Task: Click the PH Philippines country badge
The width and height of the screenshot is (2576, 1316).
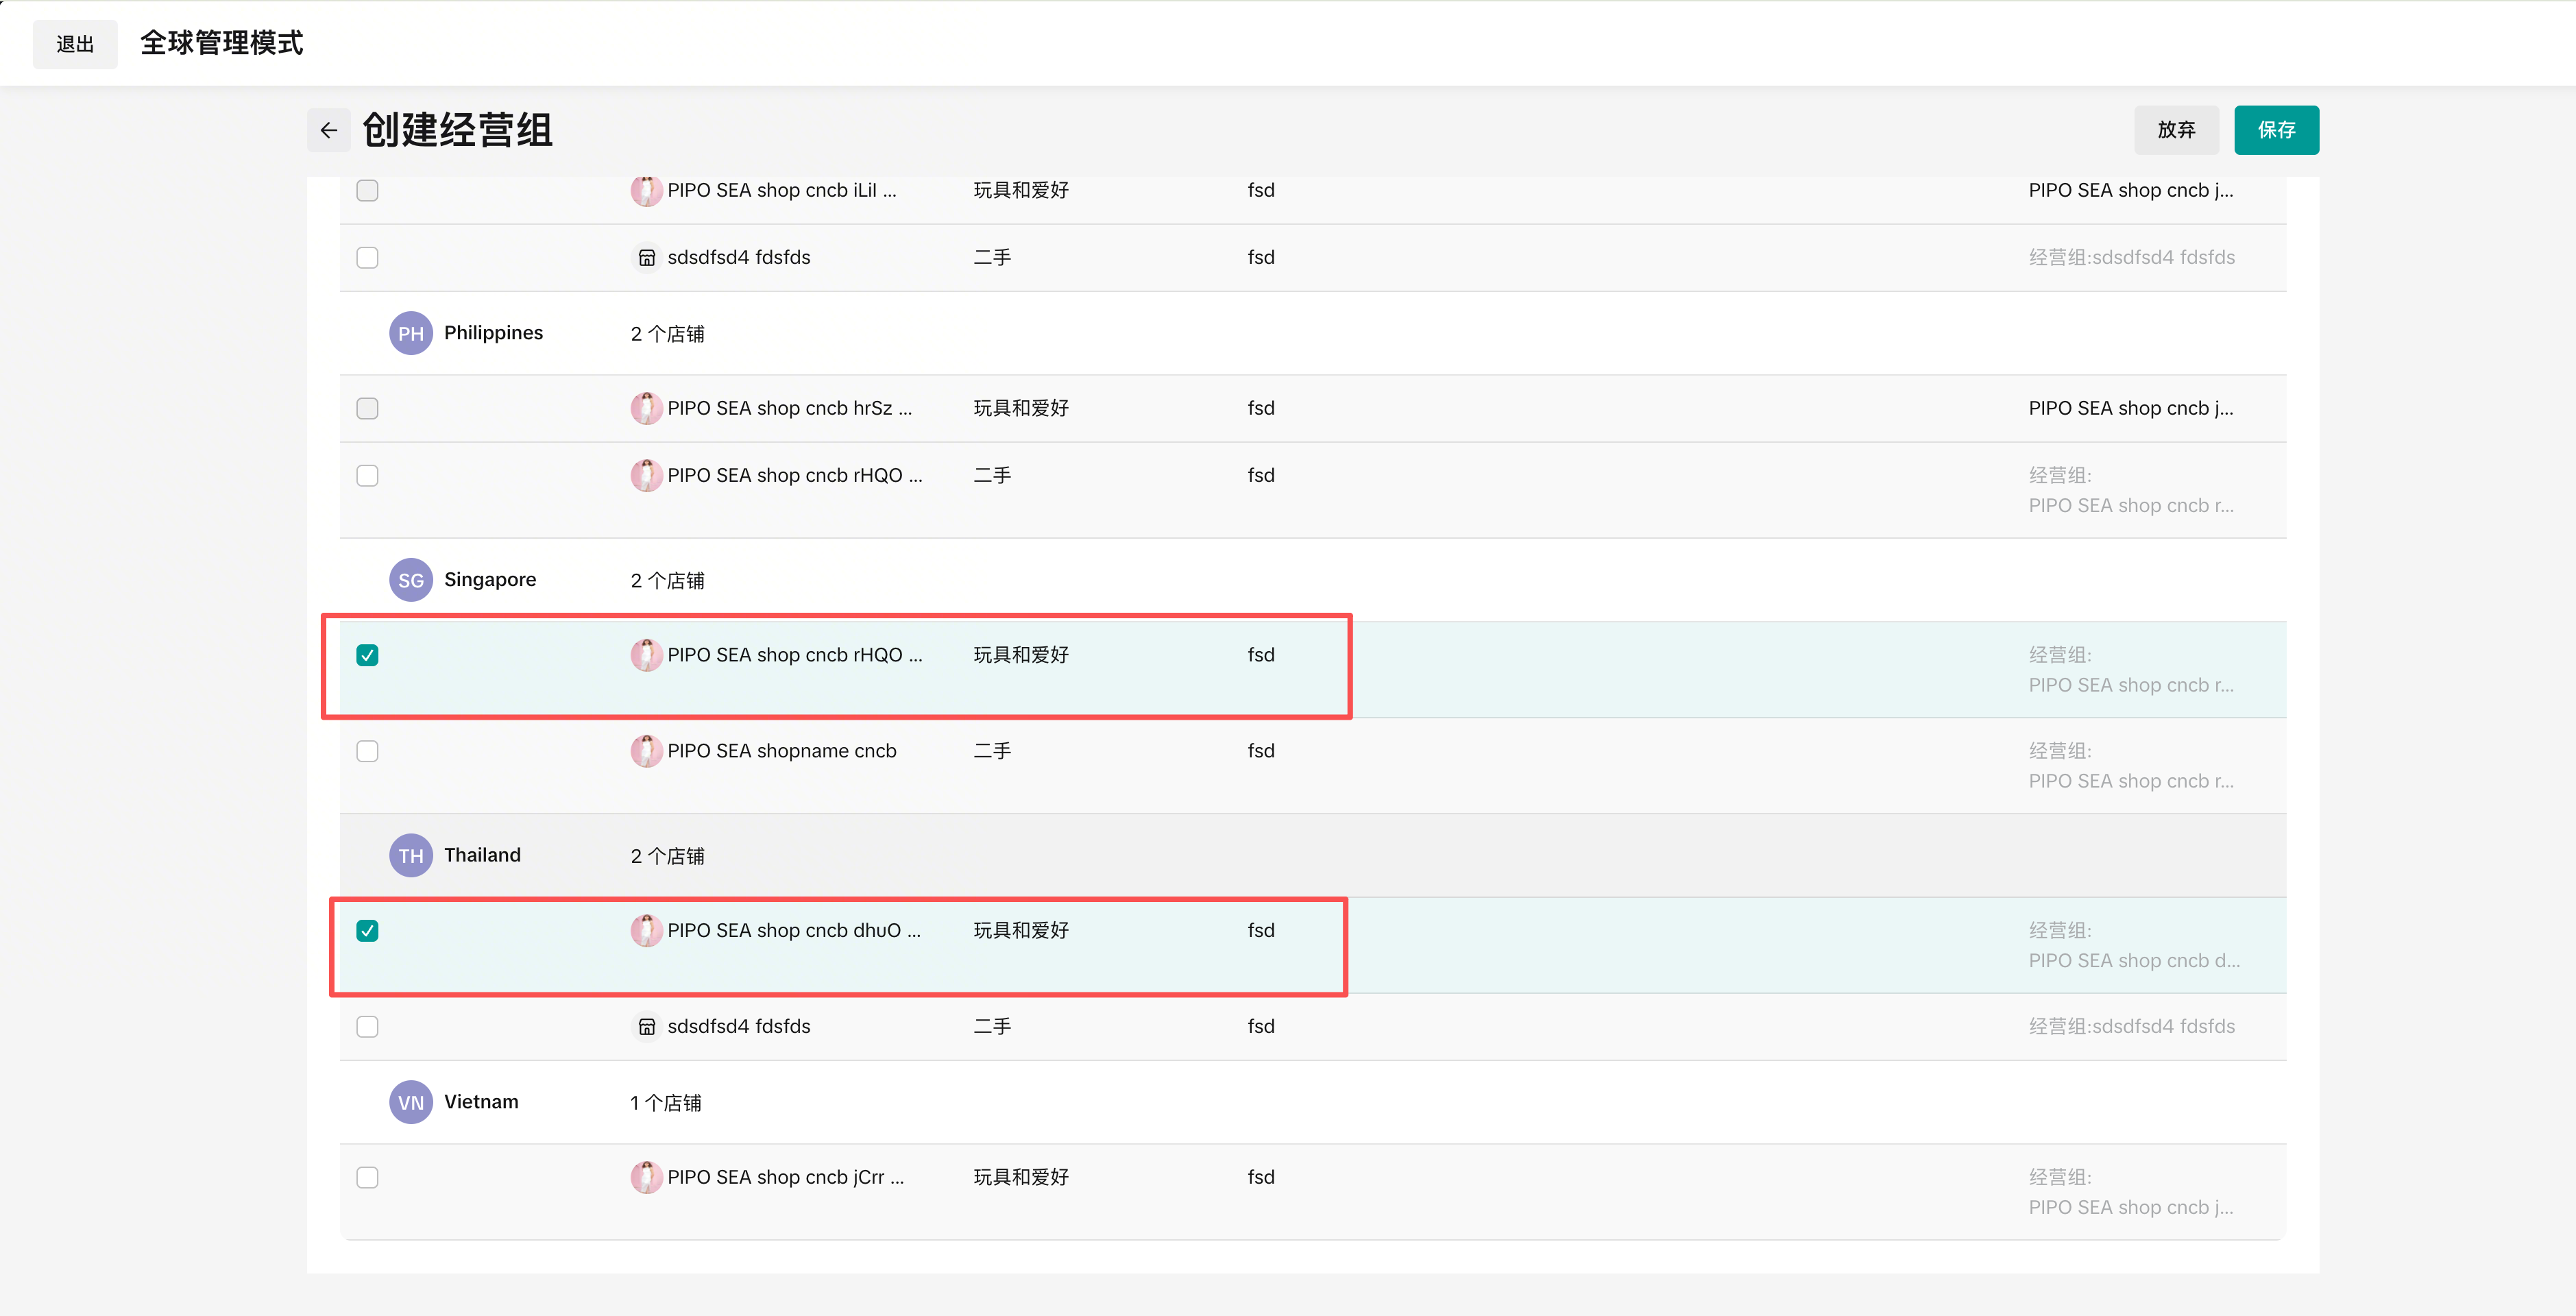Action: [x=410, y=333]
